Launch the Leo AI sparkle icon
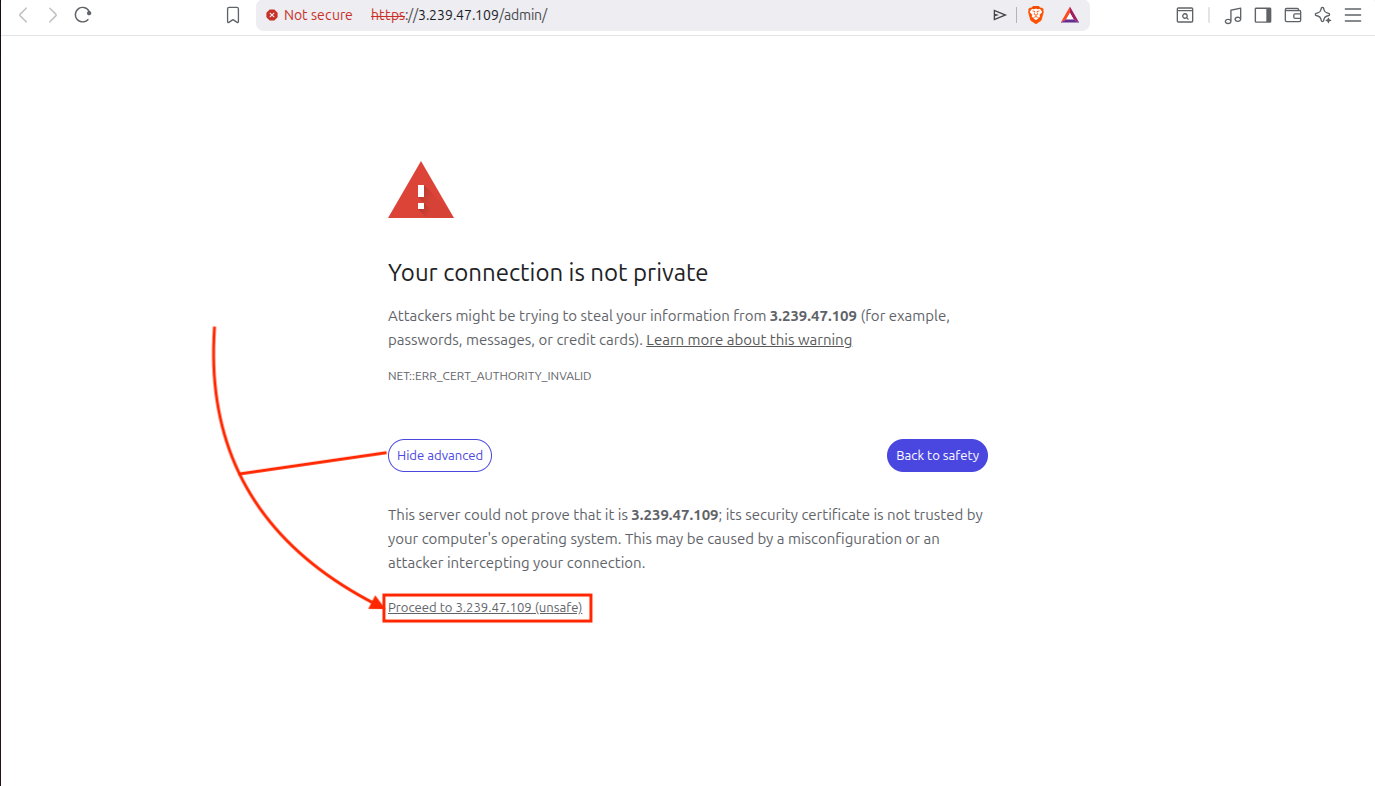 (x=1323, y=15)
